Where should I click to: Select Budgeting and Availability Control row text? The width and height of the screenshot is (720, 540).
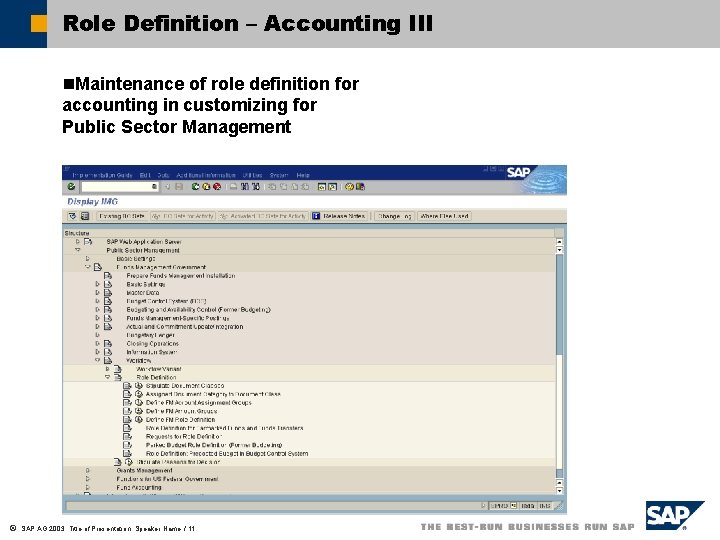pyautogui.click(x=198, y=309)
